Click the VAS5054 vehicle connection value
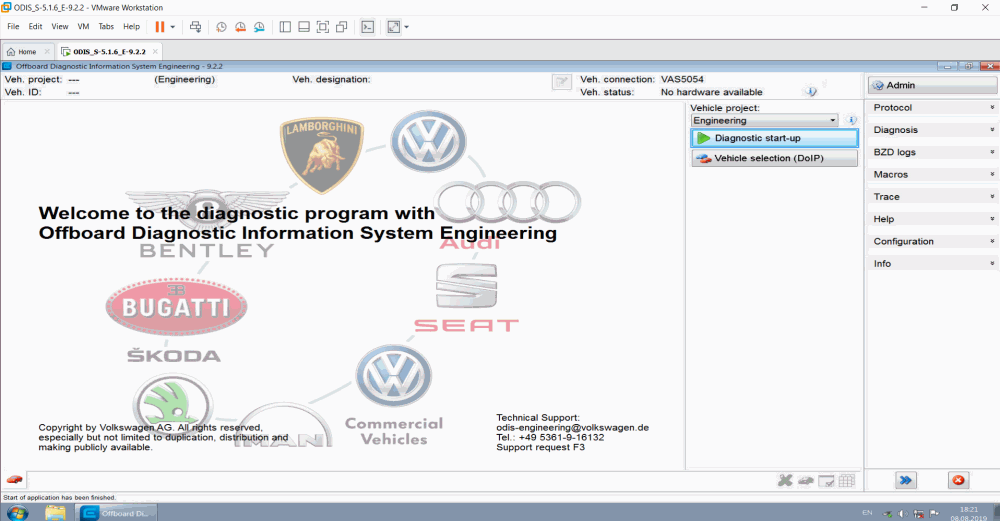1000x521 pixels. (x=682, y=79)
